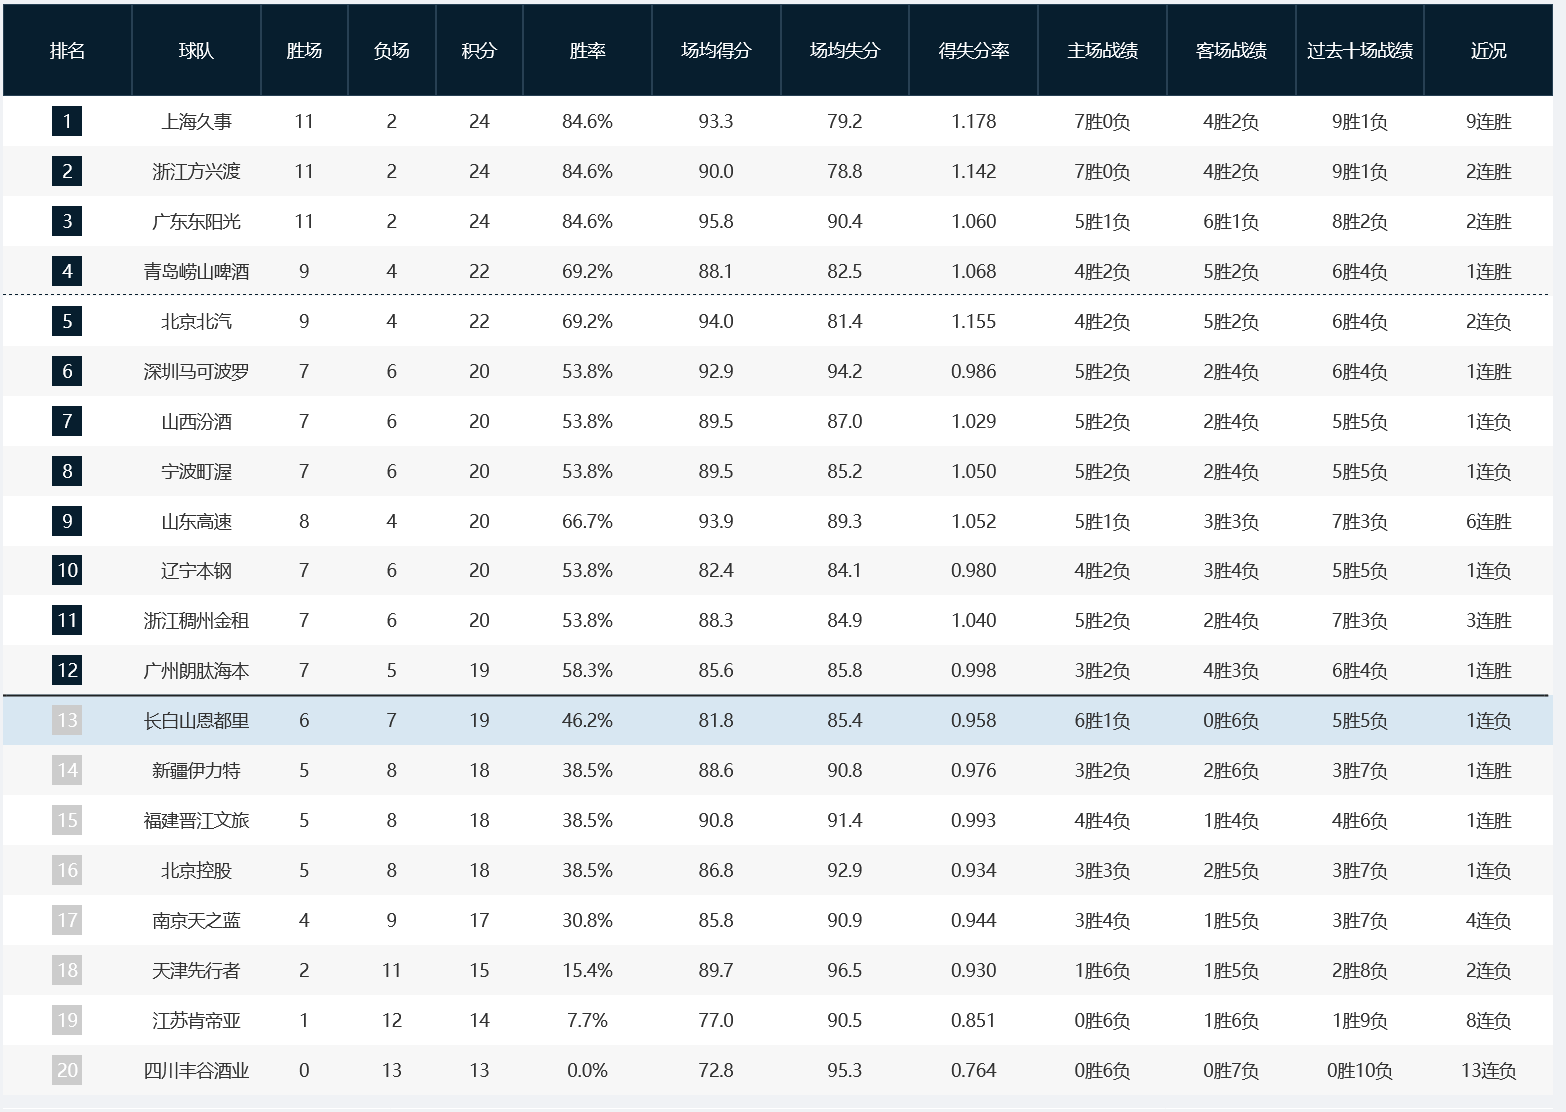Click the grey rank 20 badge
Screen dimensions: 1566x1112
coord(67,1070)
